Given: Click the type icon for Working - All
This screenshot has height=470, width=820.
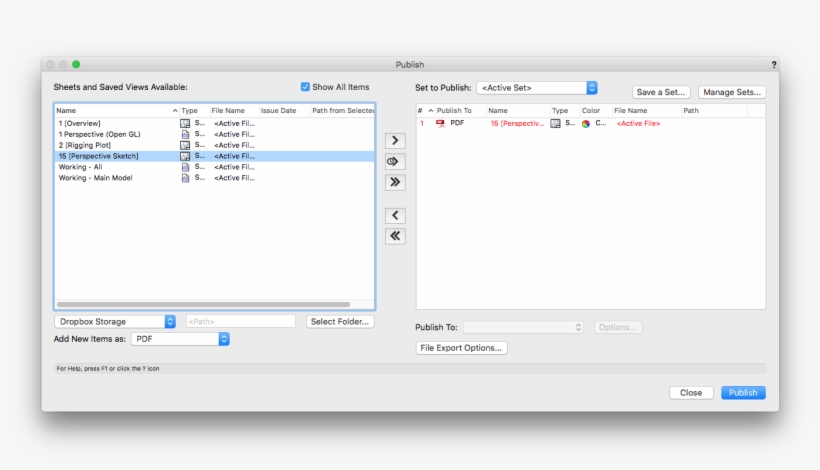Looking at the screenshot, I should click(185, 167).
